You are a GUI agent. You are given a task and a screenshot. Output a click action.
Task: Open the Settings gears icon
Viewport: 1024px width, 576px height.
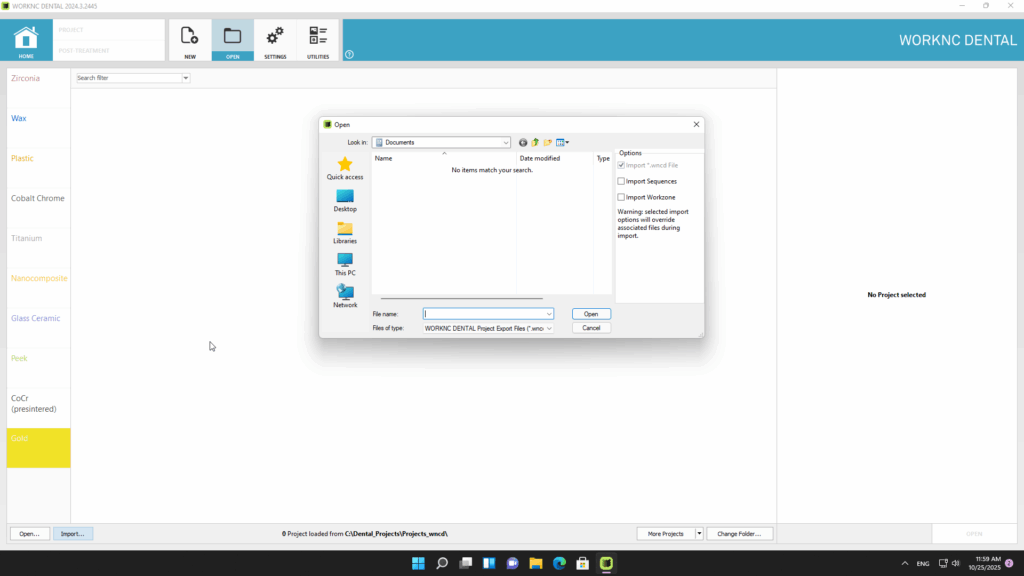coord(275,38)
